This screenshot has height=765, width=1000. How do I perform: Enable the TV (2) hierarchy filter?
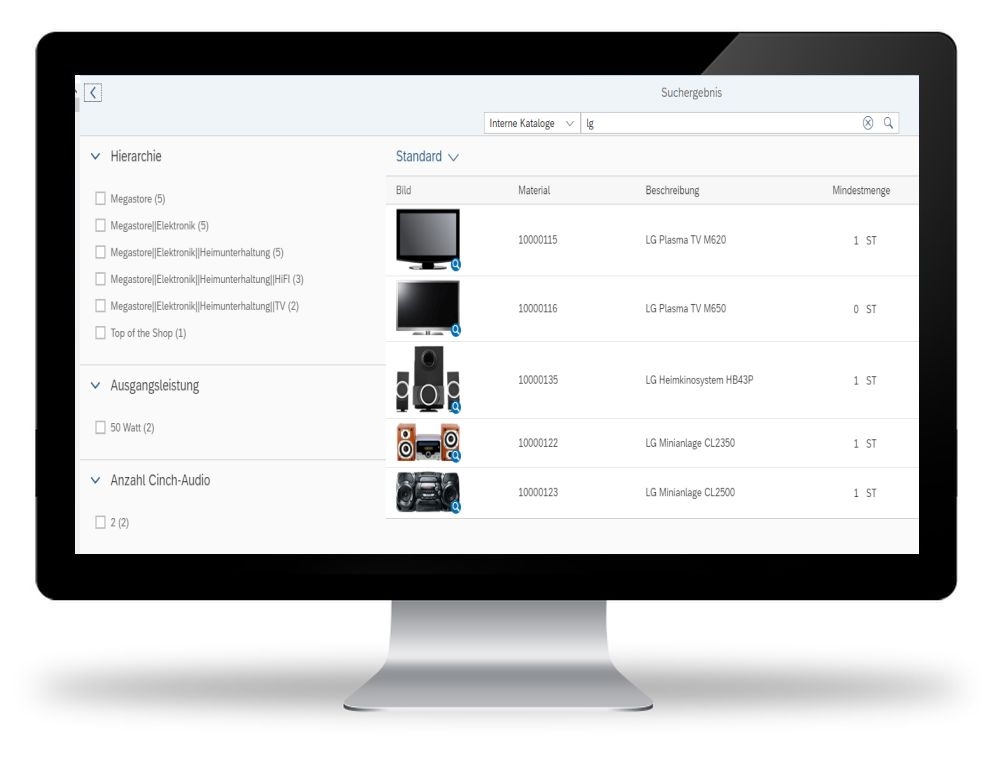click(100, 305)
